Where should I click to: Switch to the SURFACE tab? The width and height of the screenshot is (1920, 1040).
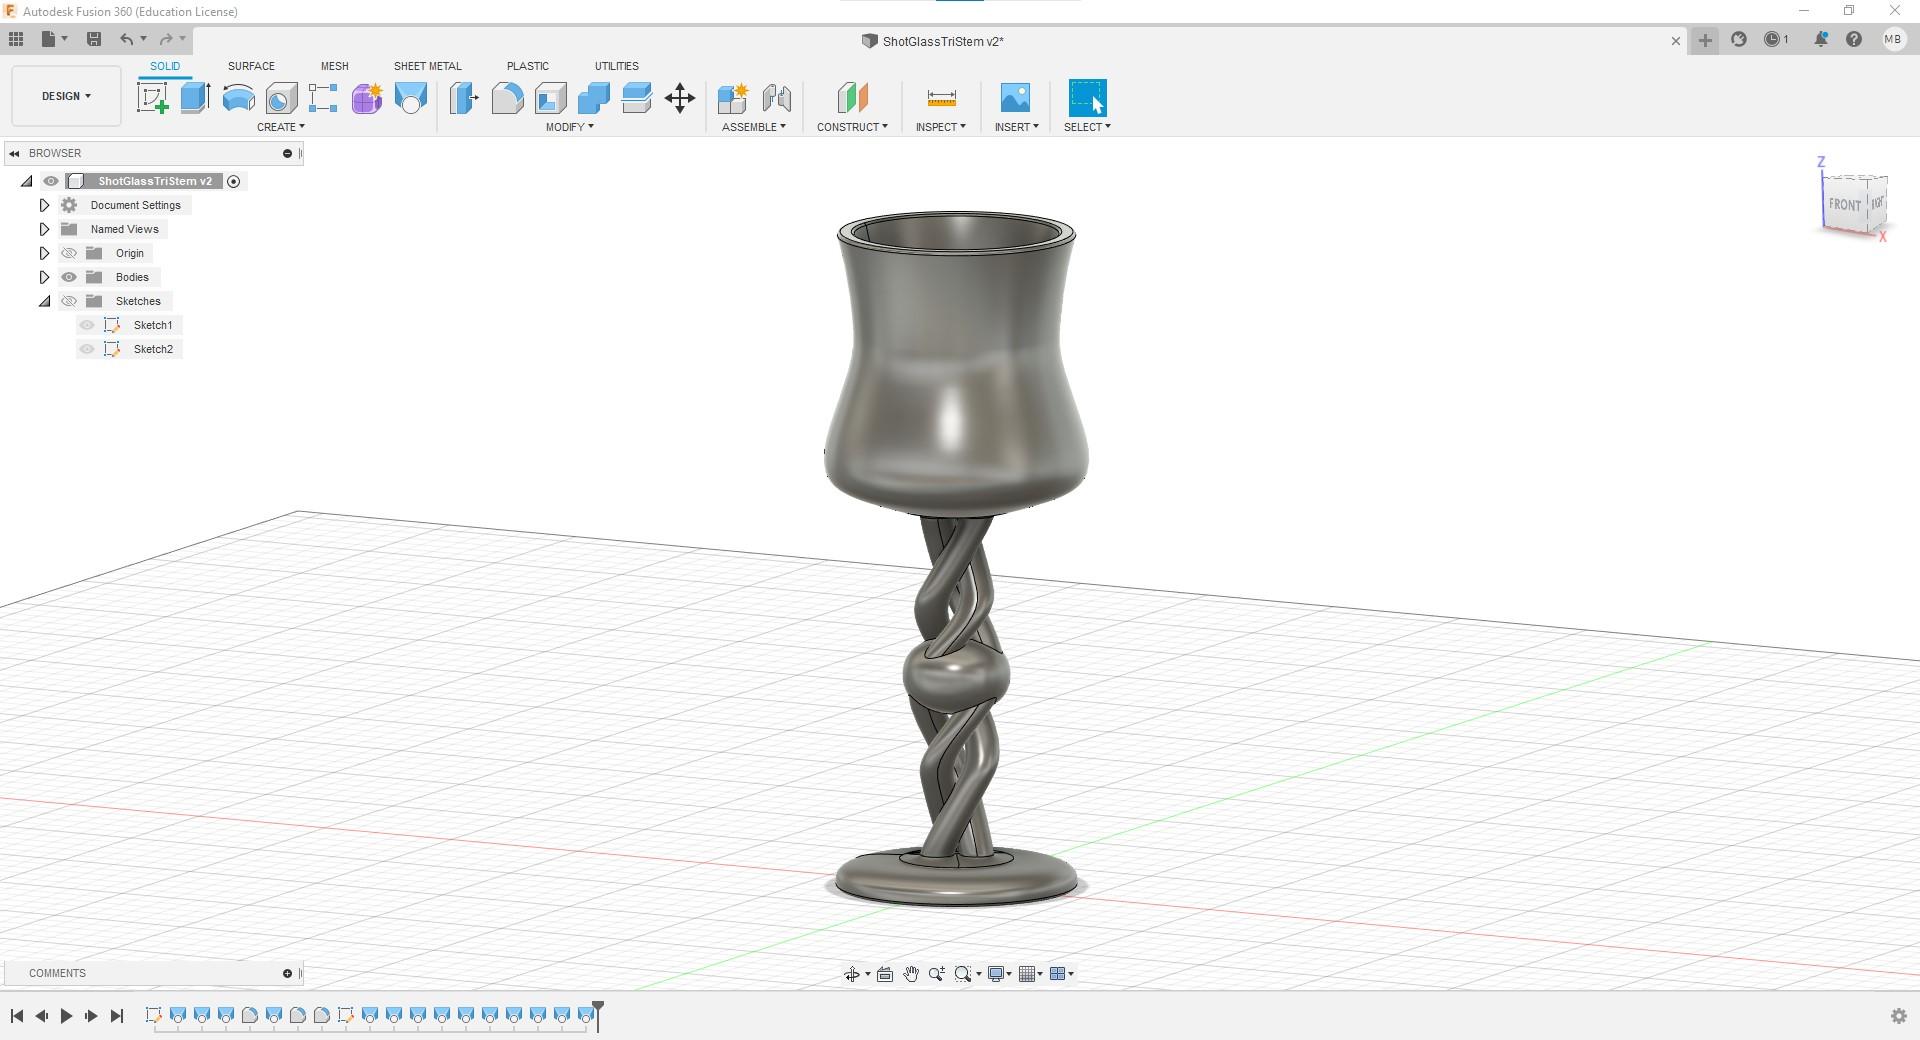pyautogui.click(x=251, y=66)
